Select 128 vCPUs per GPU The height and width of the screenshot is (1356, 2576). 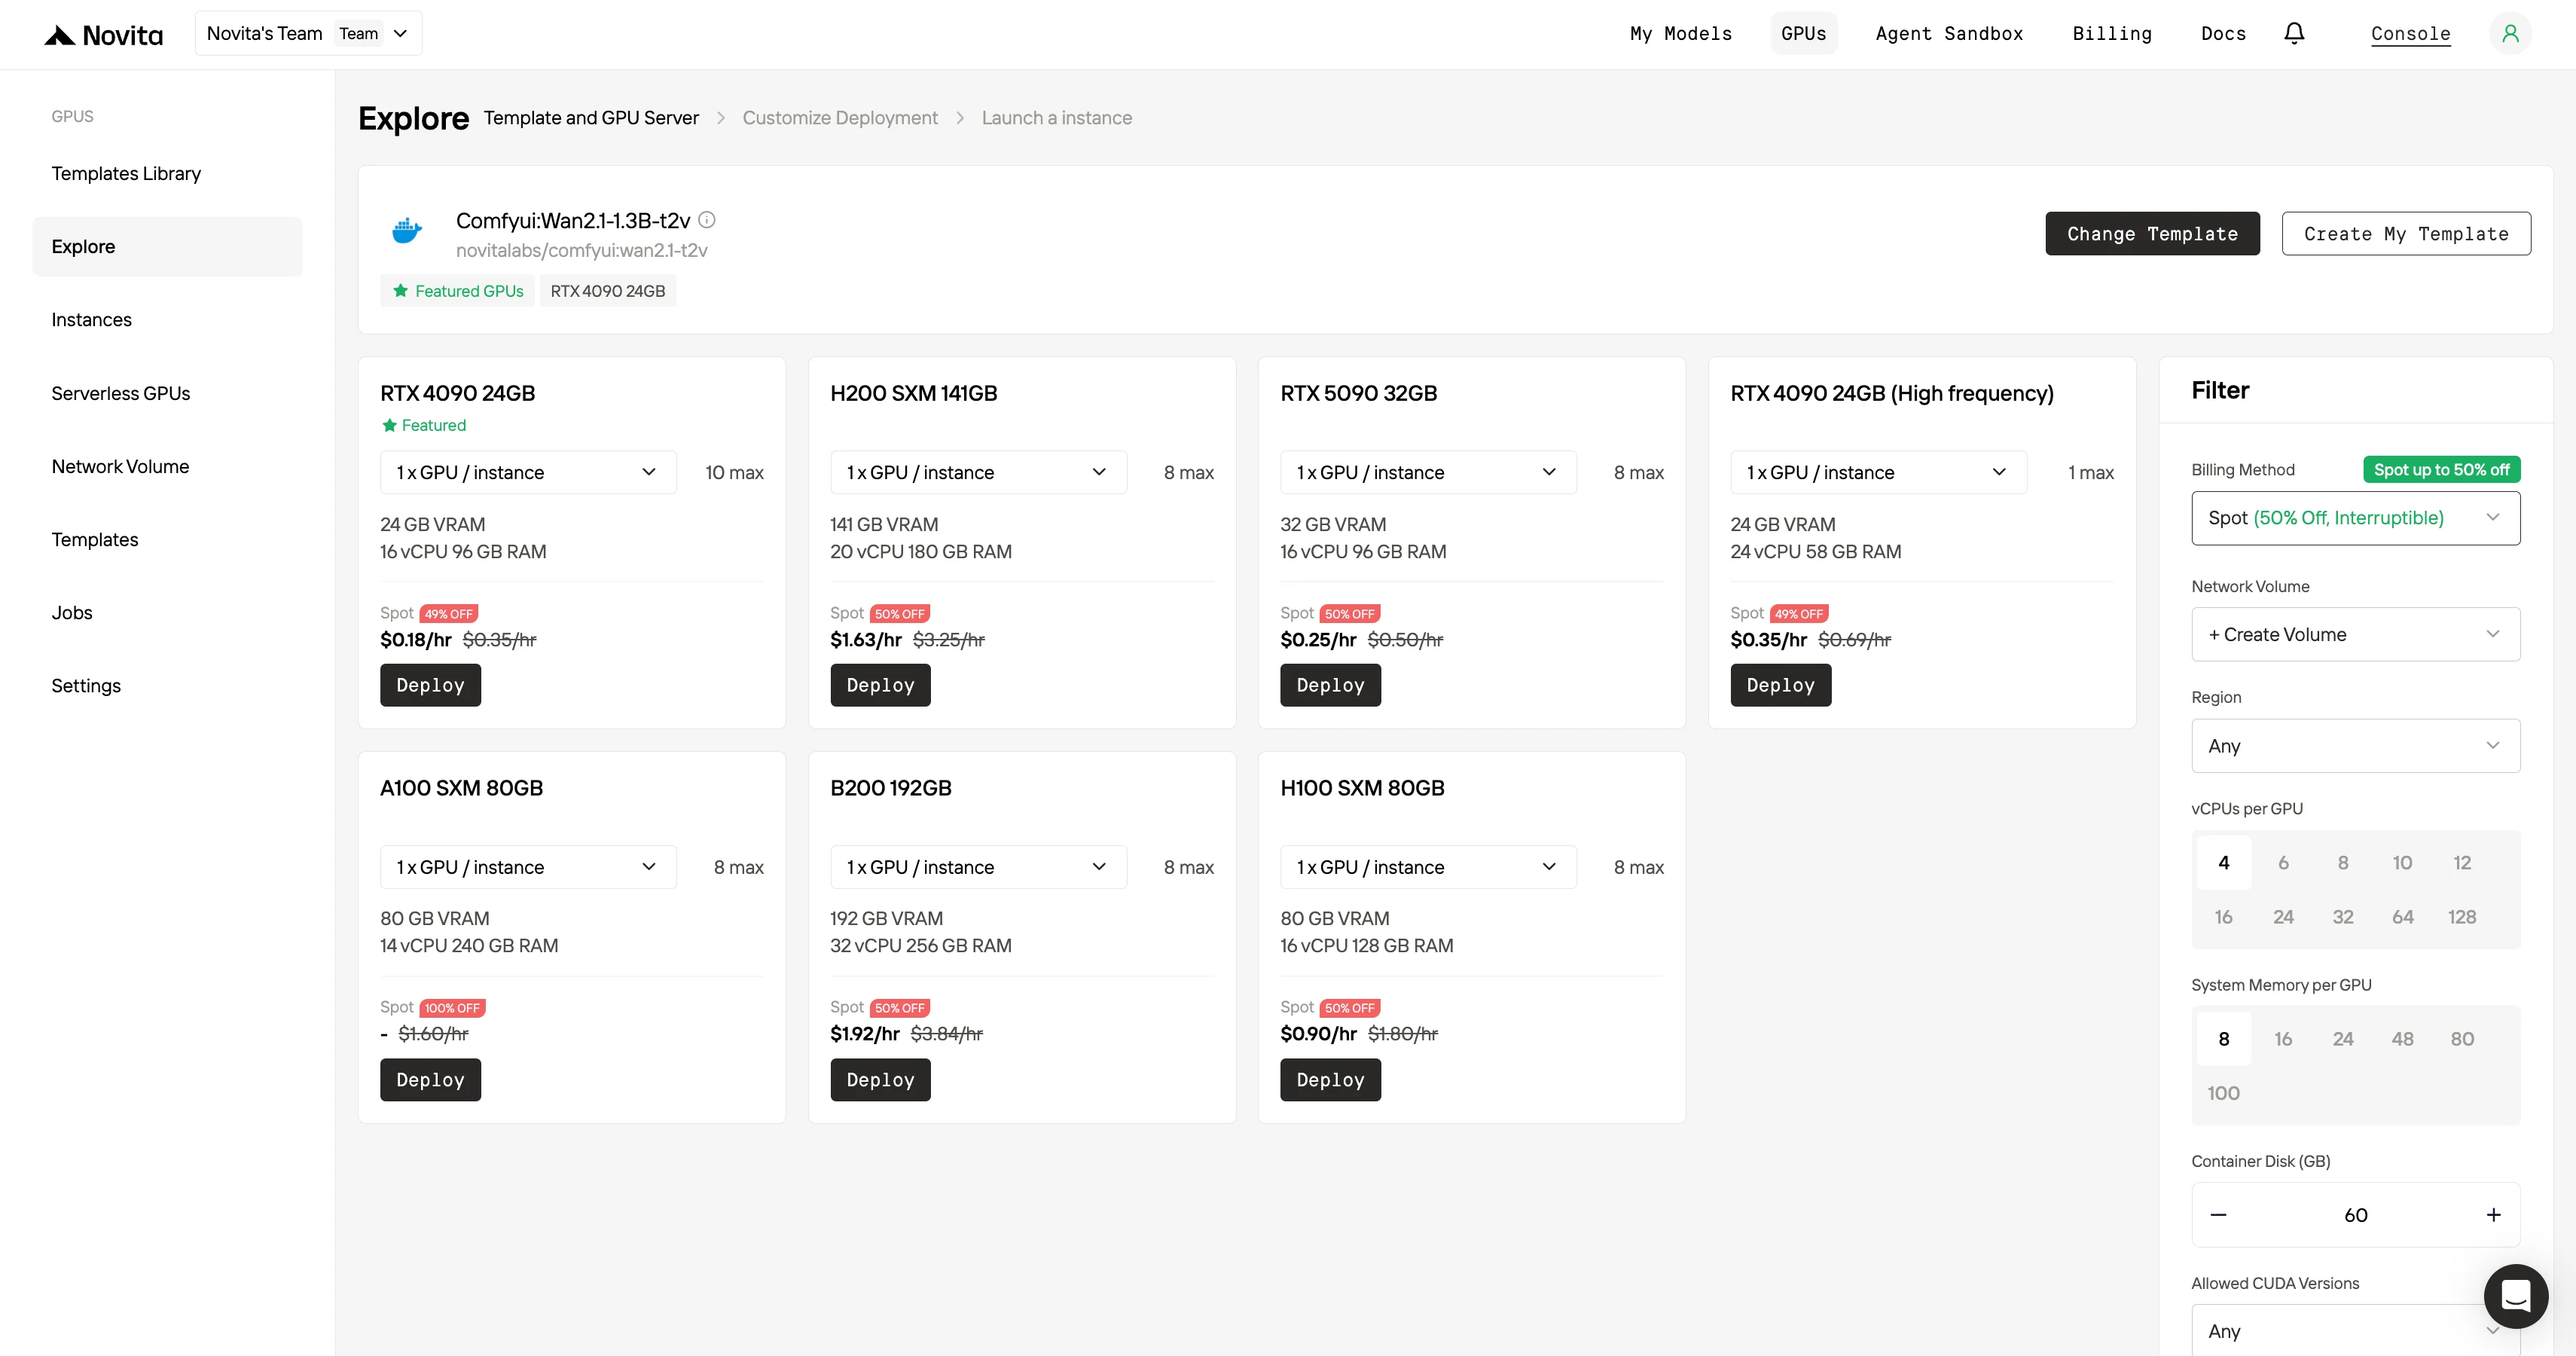coord(2462,917)
